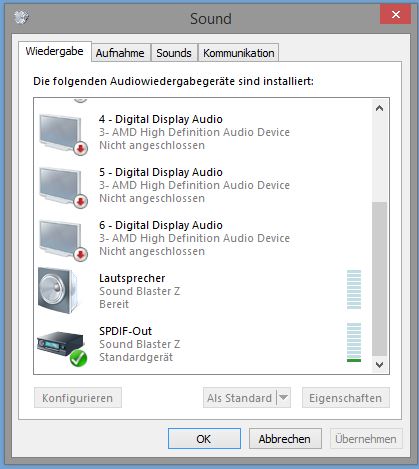419x469 pixels.
Task: Select the SPDIF-Out receiver device icon
Action: [61, 345]
